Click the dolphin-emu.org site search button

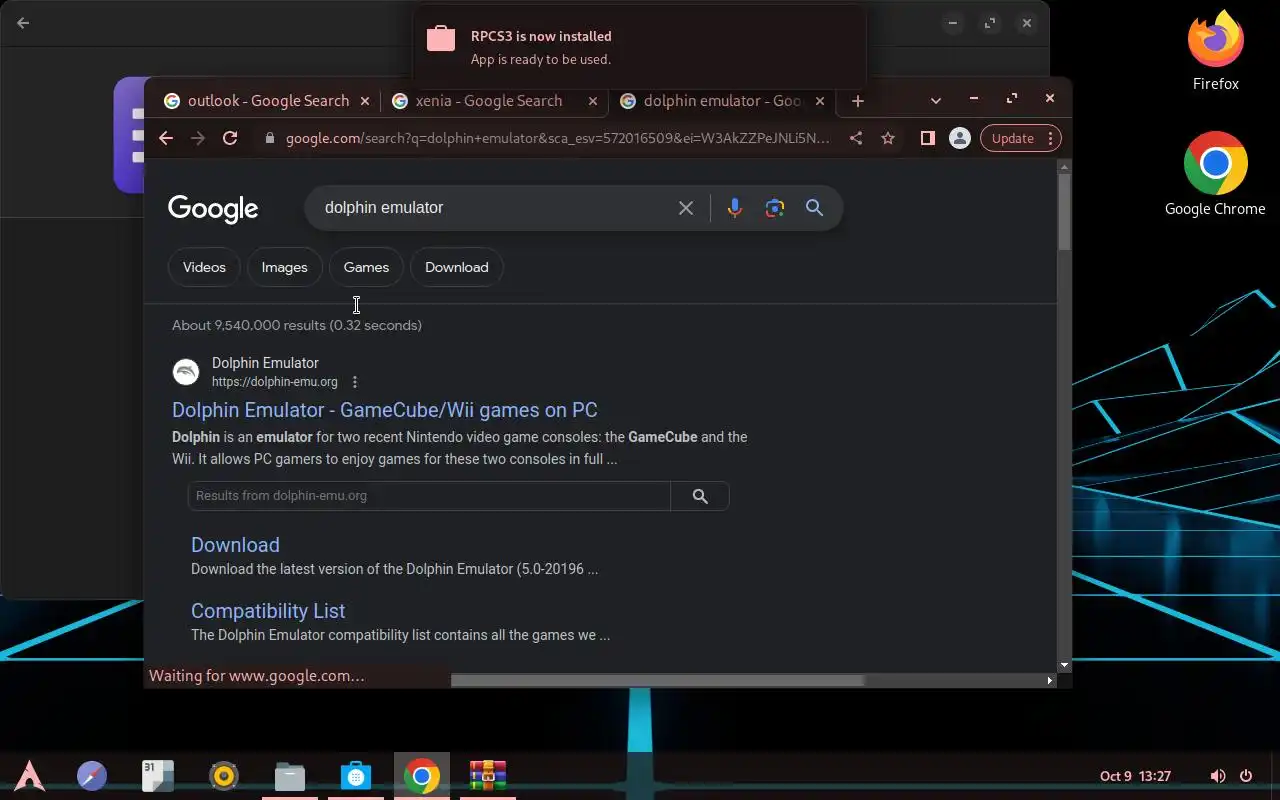tap(700, 496)
